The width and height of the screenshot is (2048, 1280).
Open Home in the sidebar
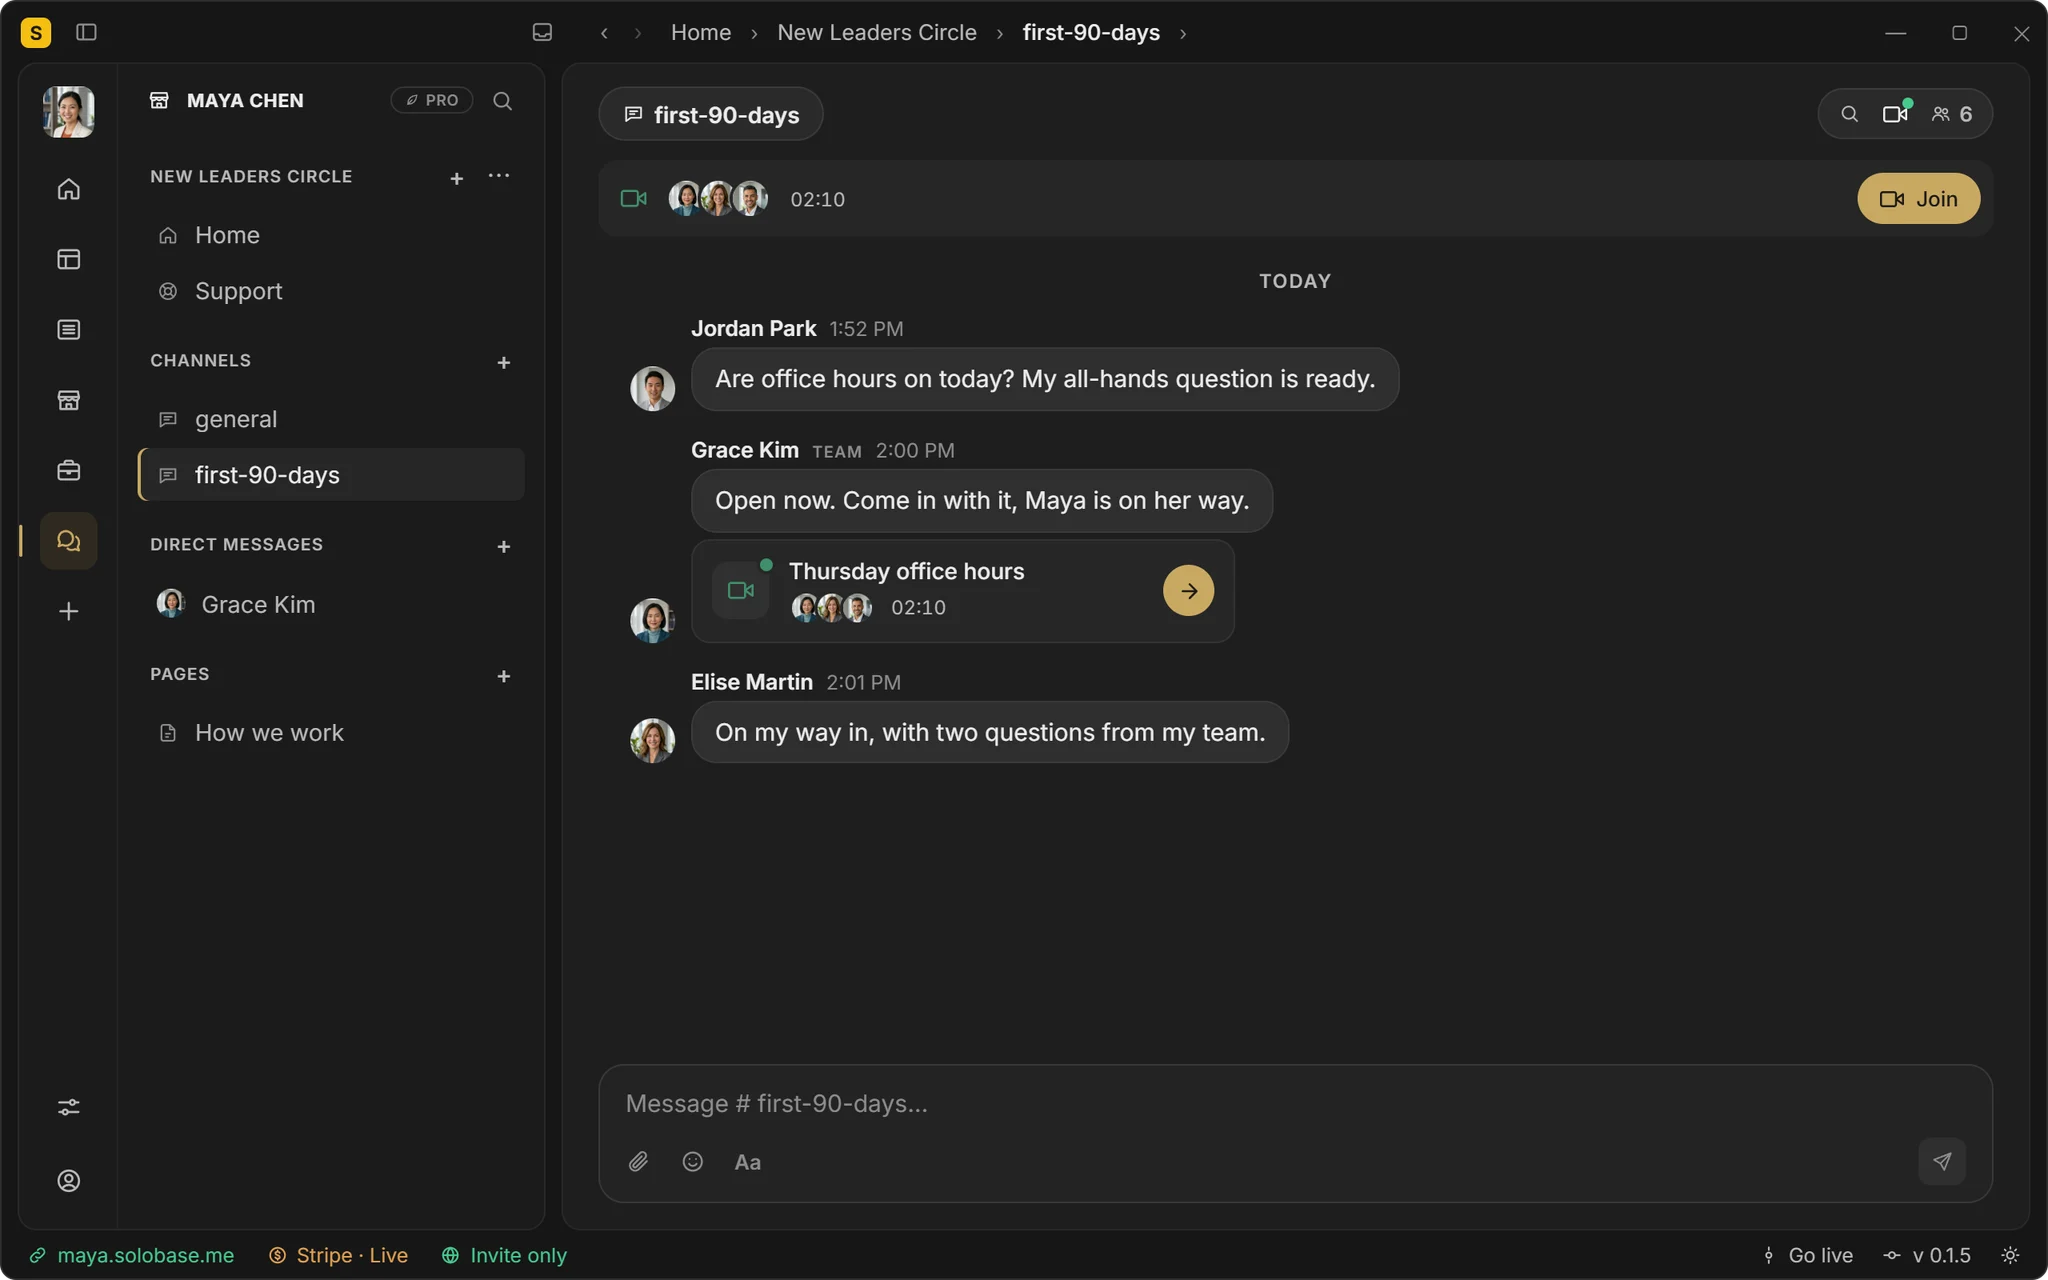pyautogui.click(x=331, y=235)
